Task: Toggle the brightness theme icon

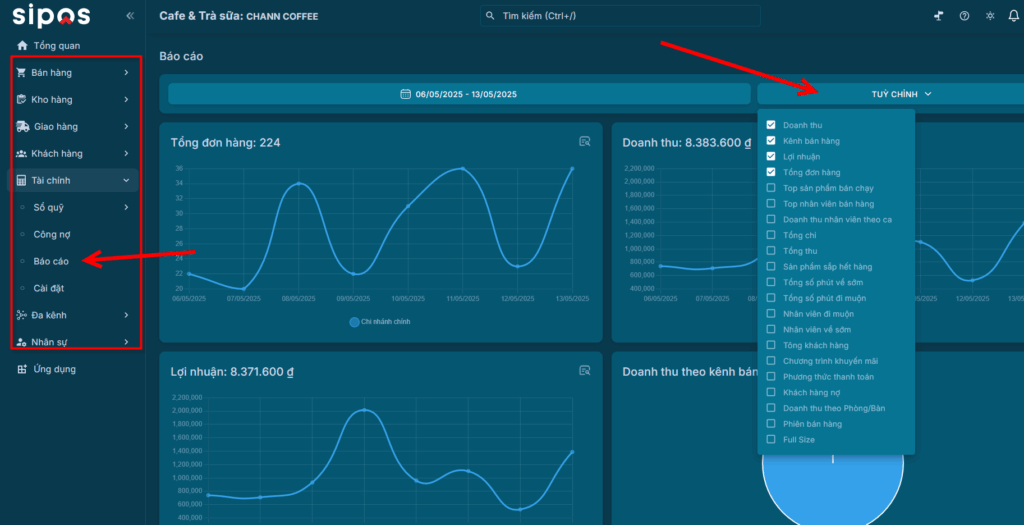Action: pos(990,16)
